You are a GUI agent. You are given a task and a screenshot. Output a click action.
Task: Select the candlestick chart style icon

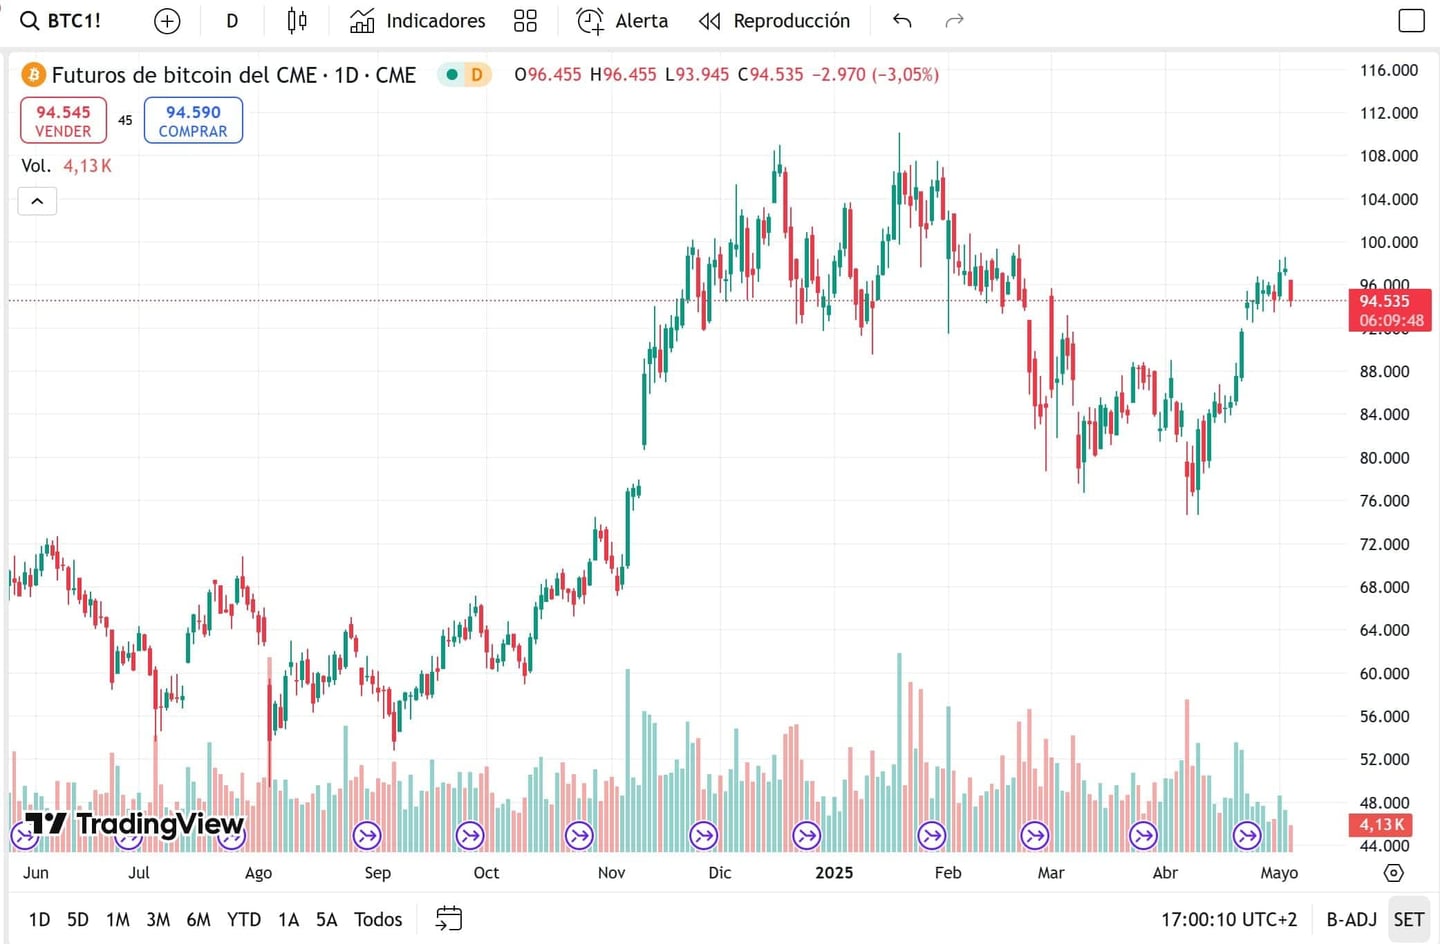tap(296, 20)
